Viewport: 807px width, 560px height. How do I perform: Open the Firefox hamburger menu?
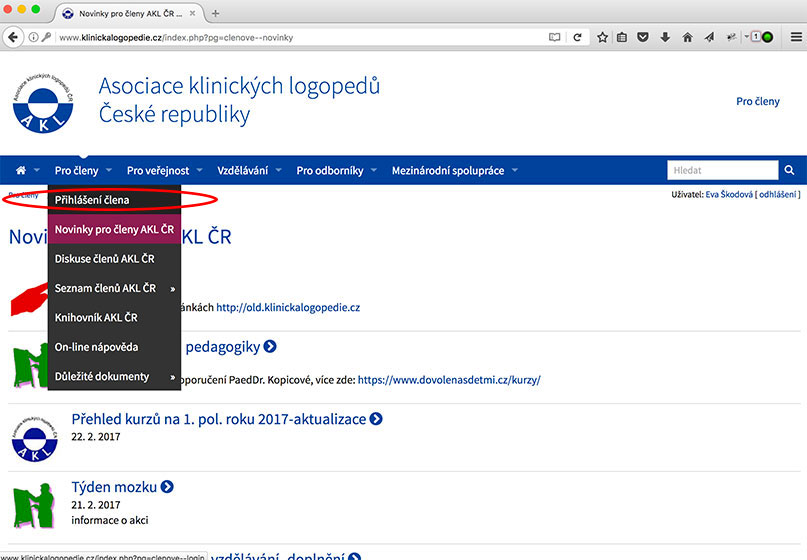(x=795, y=37)
